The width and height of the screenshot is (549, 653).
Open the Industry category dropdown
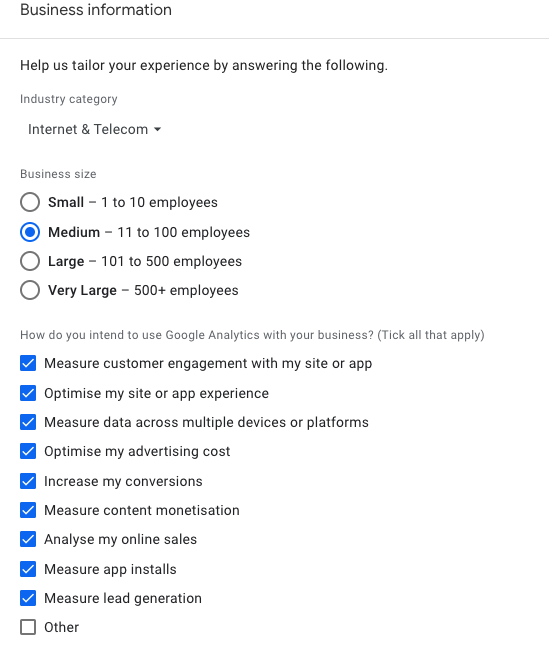tap(95, 129)
